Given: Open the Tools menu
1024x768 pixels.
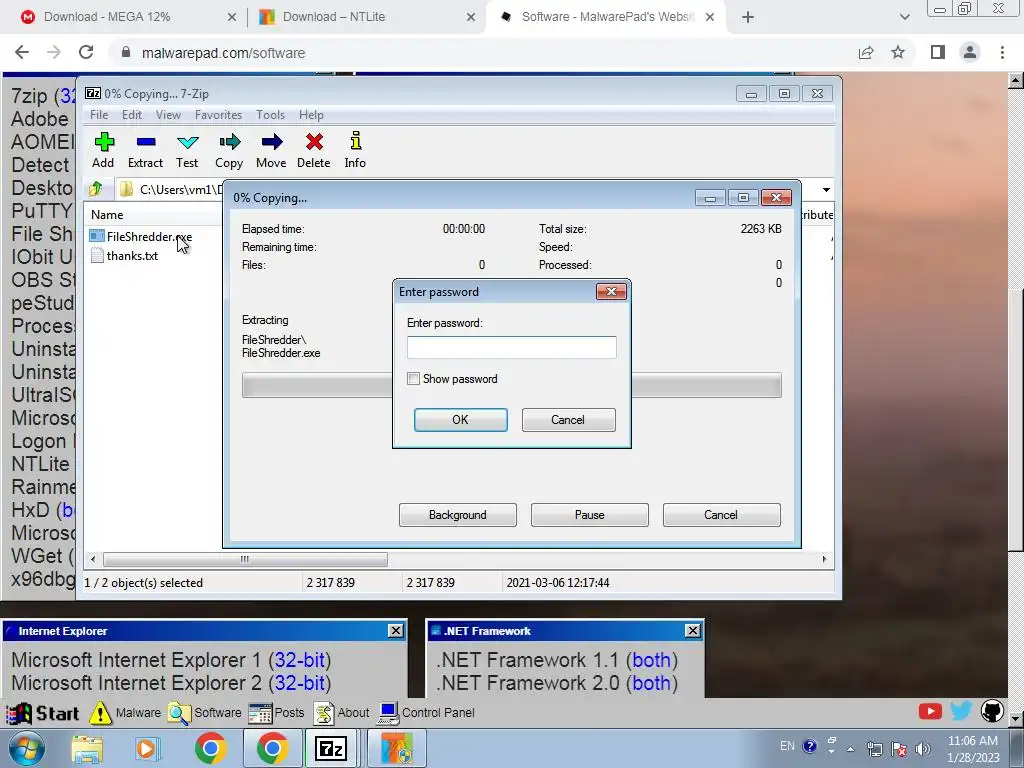Looking at the screenshot, I should [x=270, y=114].
